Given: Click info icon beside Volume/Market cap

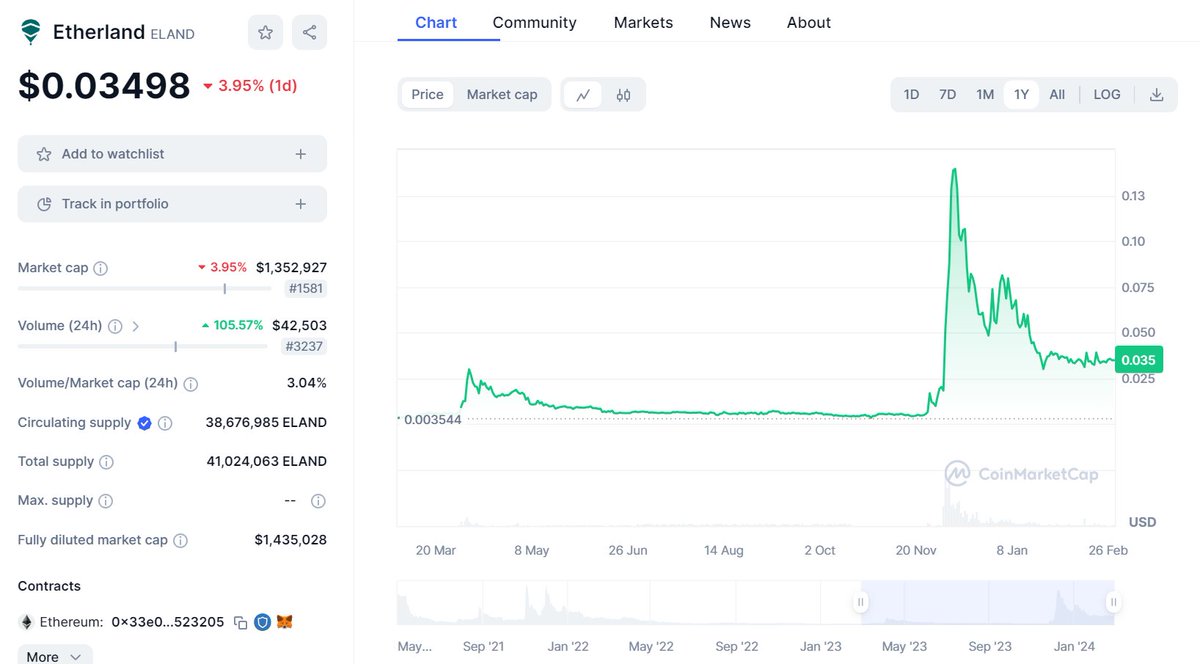Looking at the screenshot, I should pyautogui.click(x=191, y=384).
